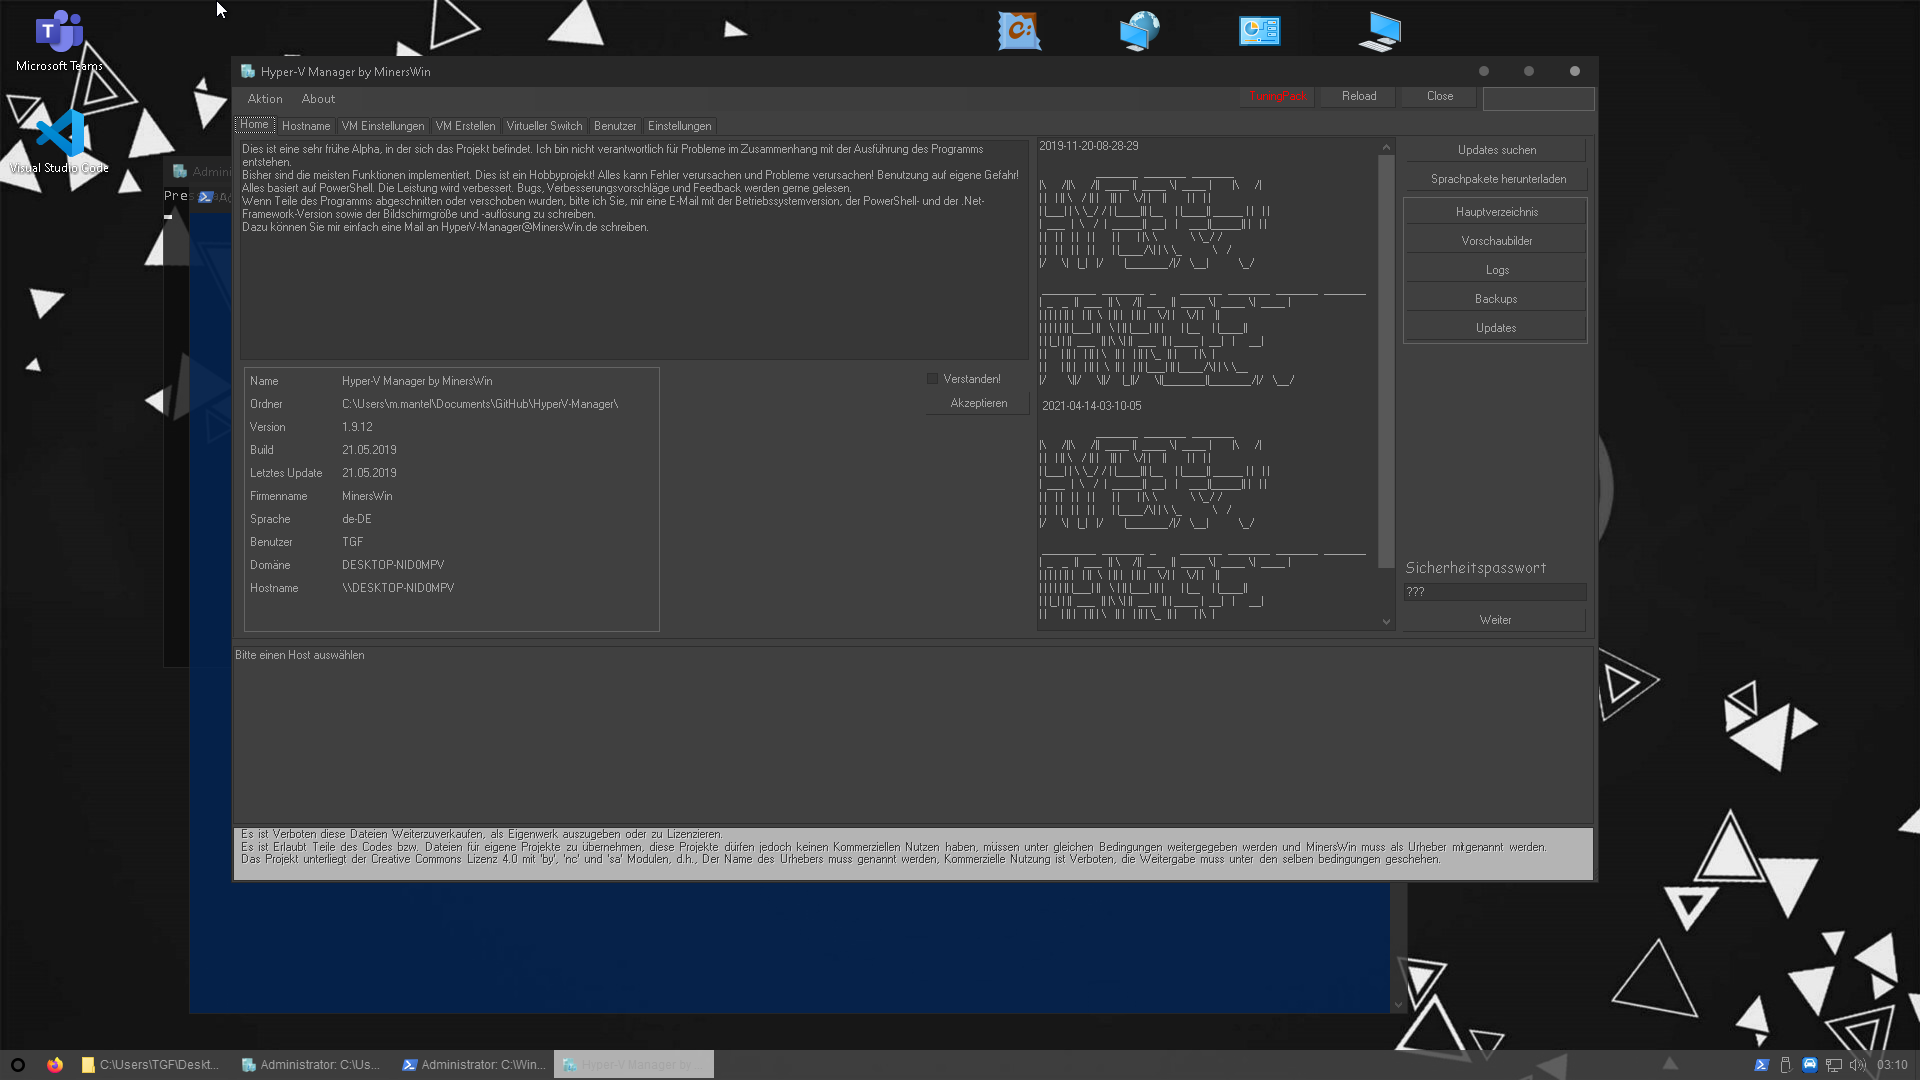The height and width of the screenshot is (1080, 1920).
Task: Expand hidden tray icons arrow
Action: [1669, 1064]
